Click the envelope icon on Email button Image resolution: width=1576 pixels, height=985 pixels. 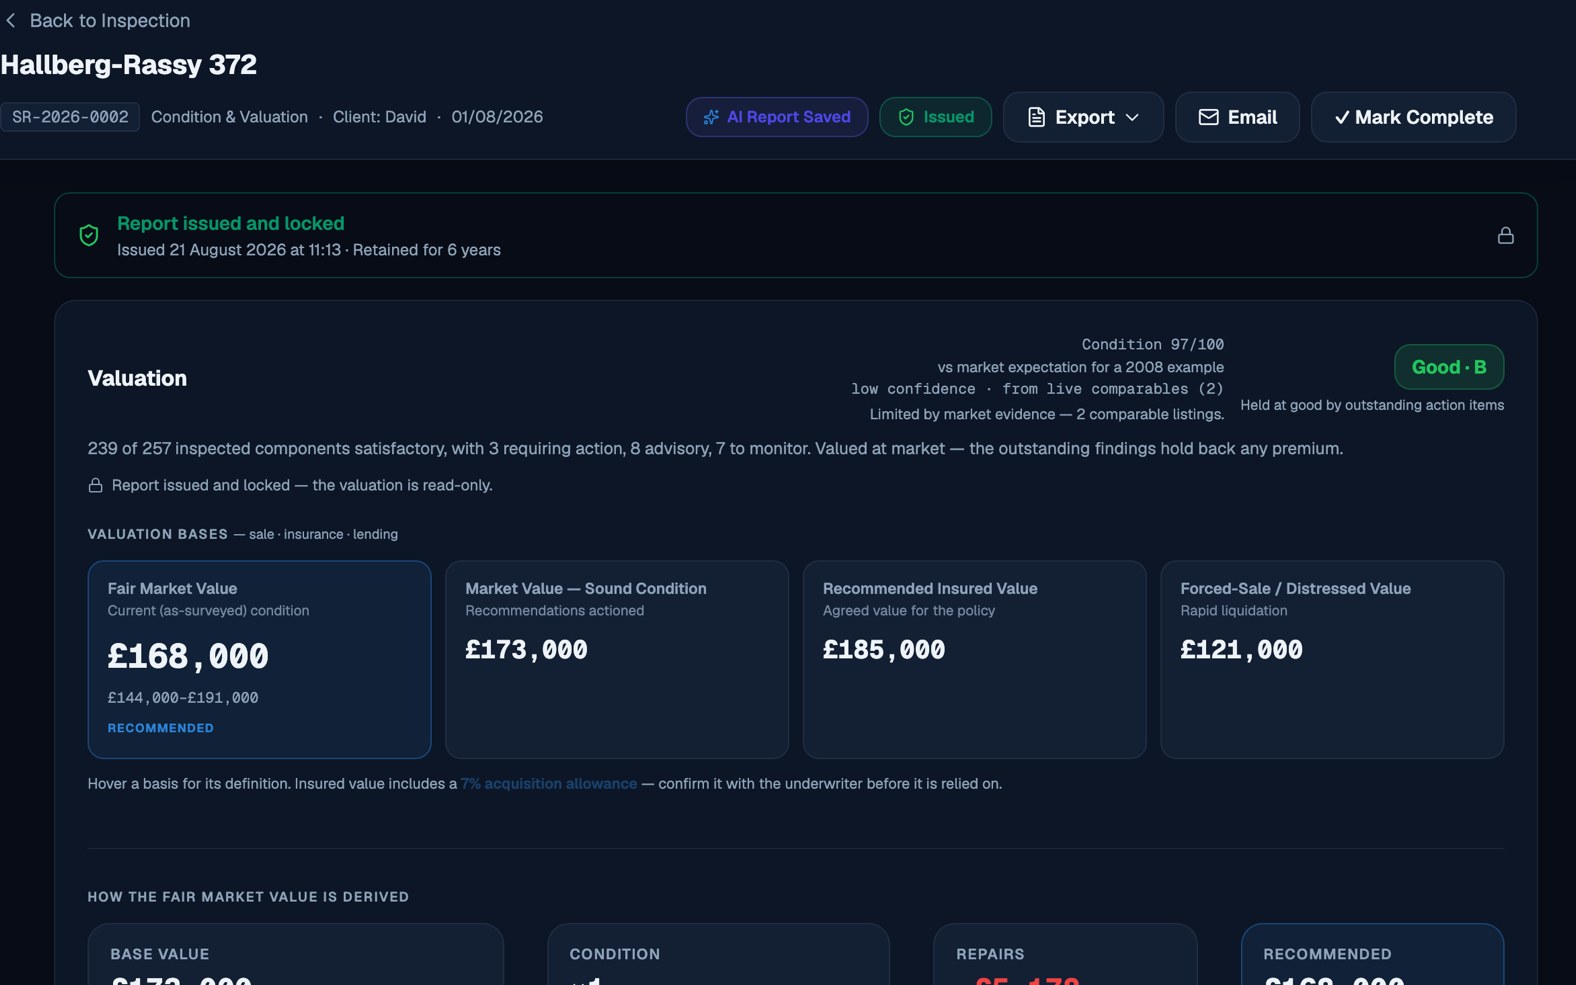click(1208, 117)
